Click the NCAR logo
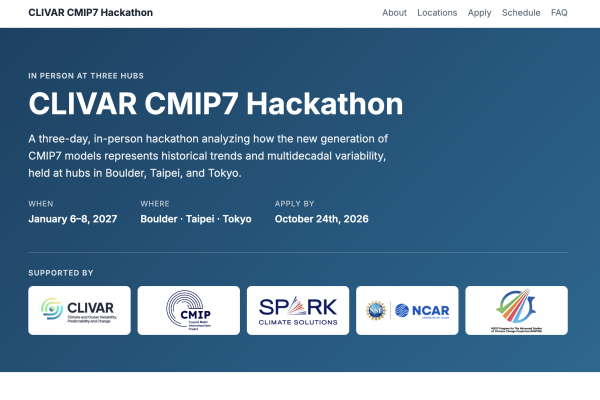Screen dimensions: 600x400 (x=422, y=310)
